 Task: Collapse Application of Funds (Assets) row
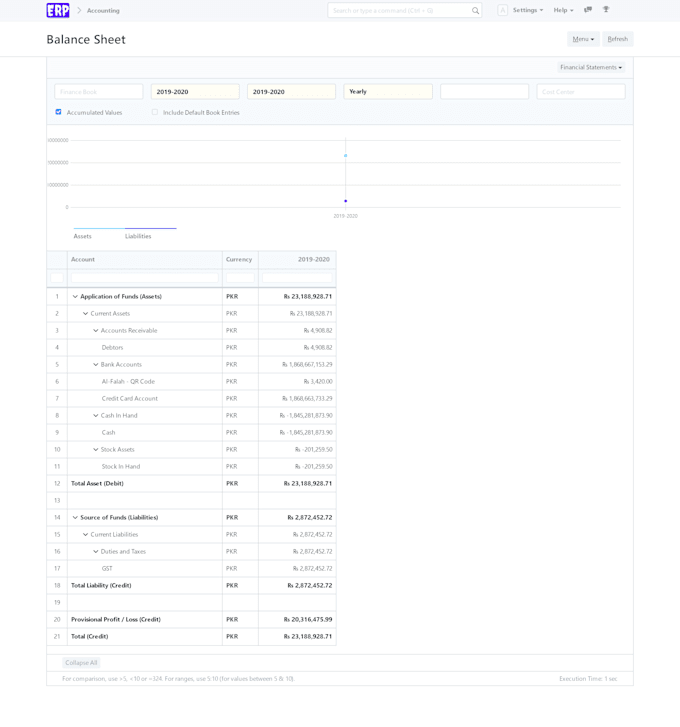click(75, 297)
